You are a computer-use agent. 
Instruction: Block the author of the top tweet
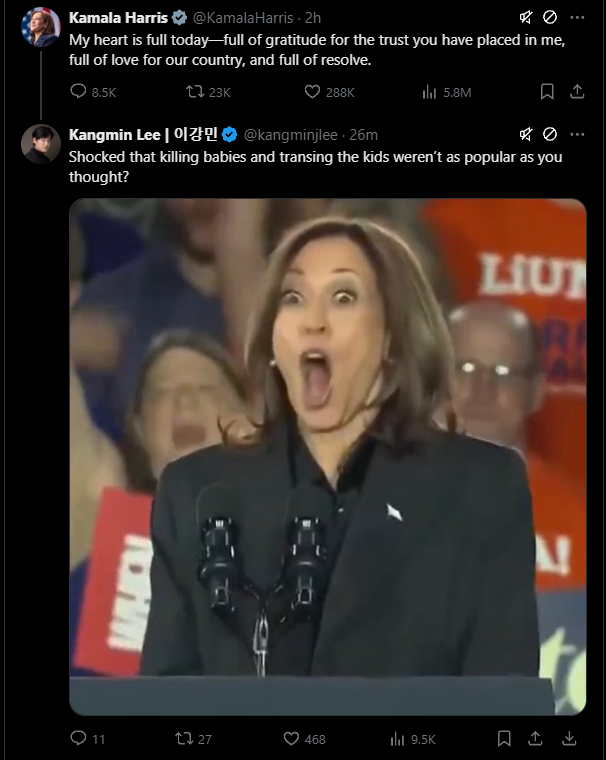(550, 18)
